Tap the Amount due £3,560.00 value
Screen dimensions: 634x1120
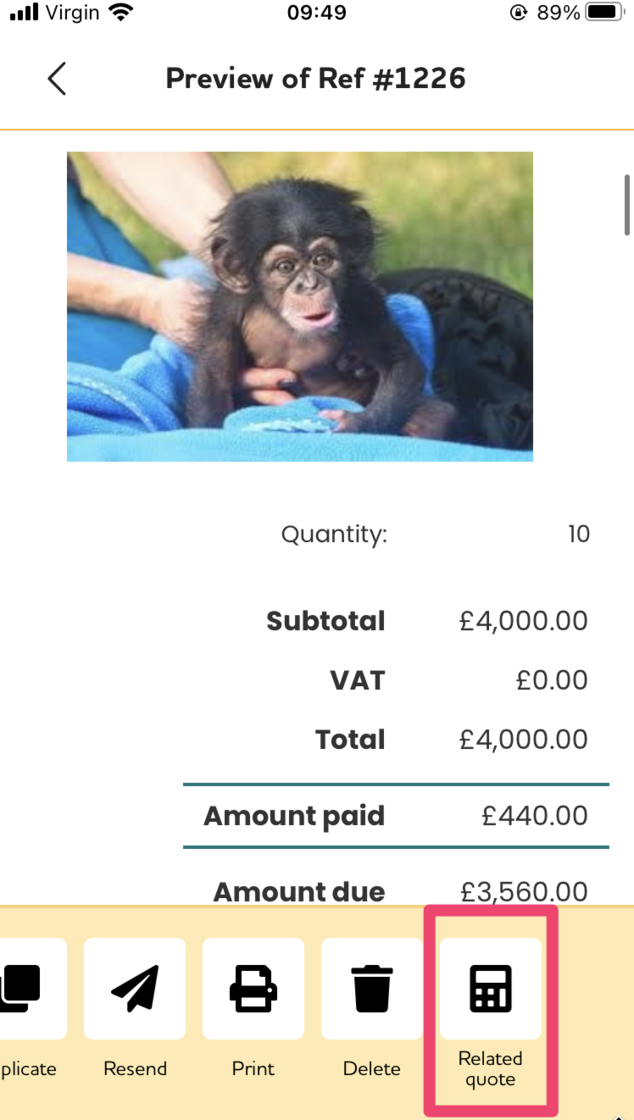[523, 891]
